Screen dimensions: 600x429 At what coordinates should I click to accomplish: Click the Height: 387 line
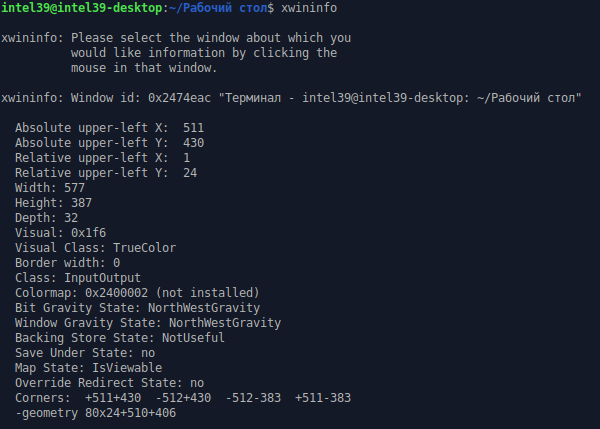tap(53, 203)
